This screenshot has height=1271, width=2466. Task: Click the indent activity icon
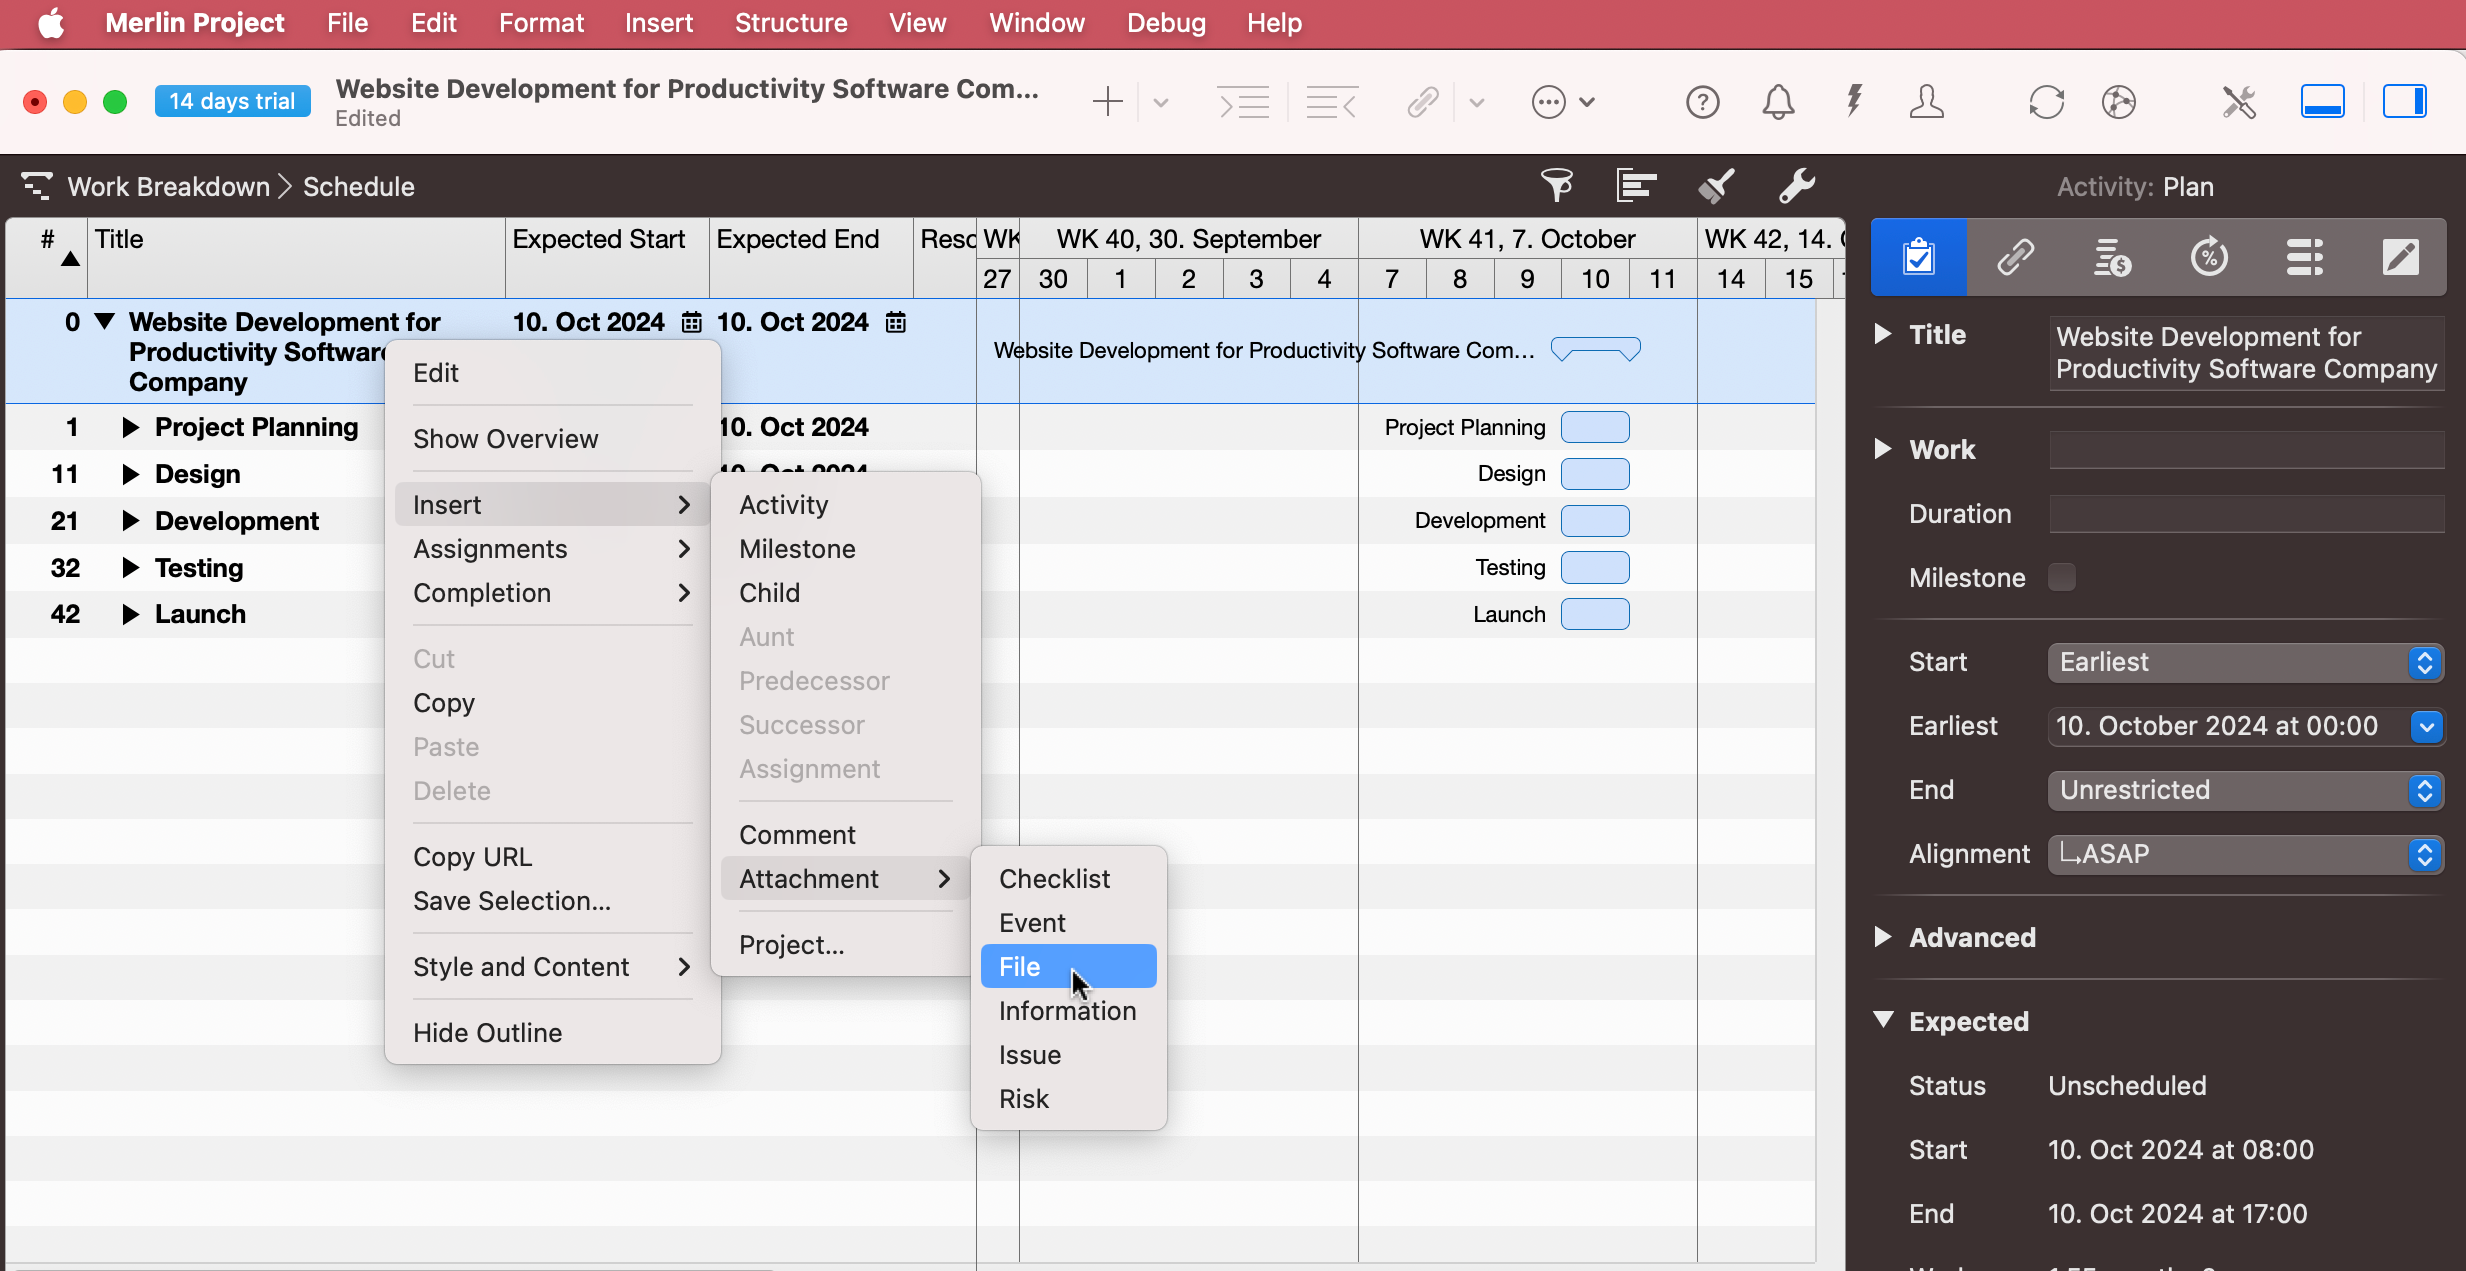point(1243,102)
